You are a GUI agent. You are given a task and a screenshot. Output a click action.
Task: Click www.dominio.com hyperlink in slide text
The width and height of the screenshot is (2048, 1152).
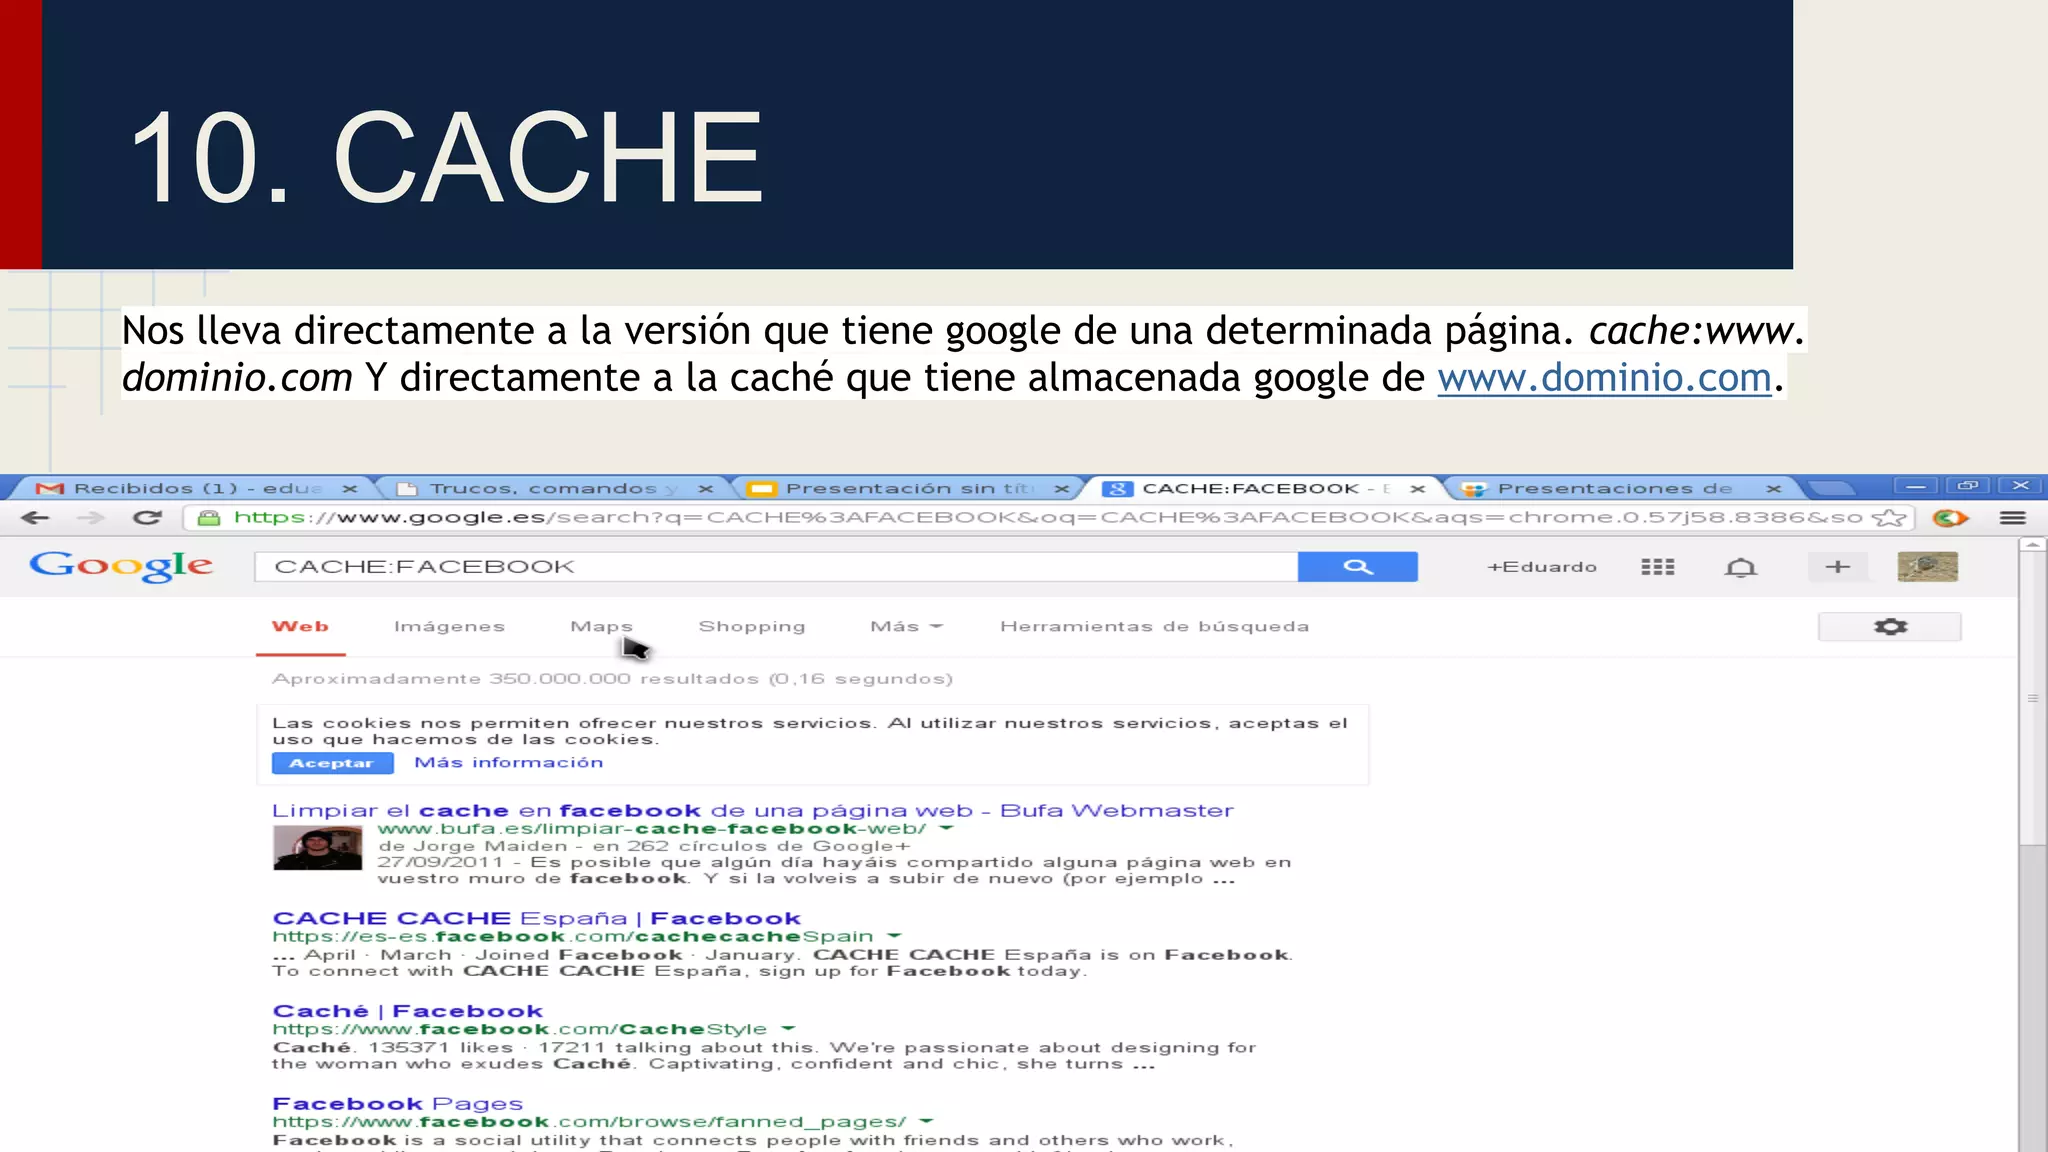1604,378
